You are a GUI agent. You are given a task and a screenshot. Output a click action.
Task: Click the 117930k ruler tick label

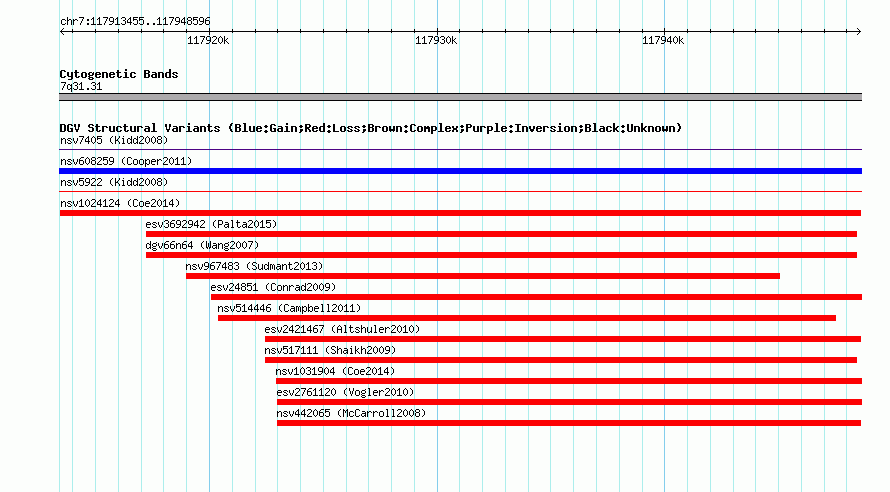click(436, 41)
